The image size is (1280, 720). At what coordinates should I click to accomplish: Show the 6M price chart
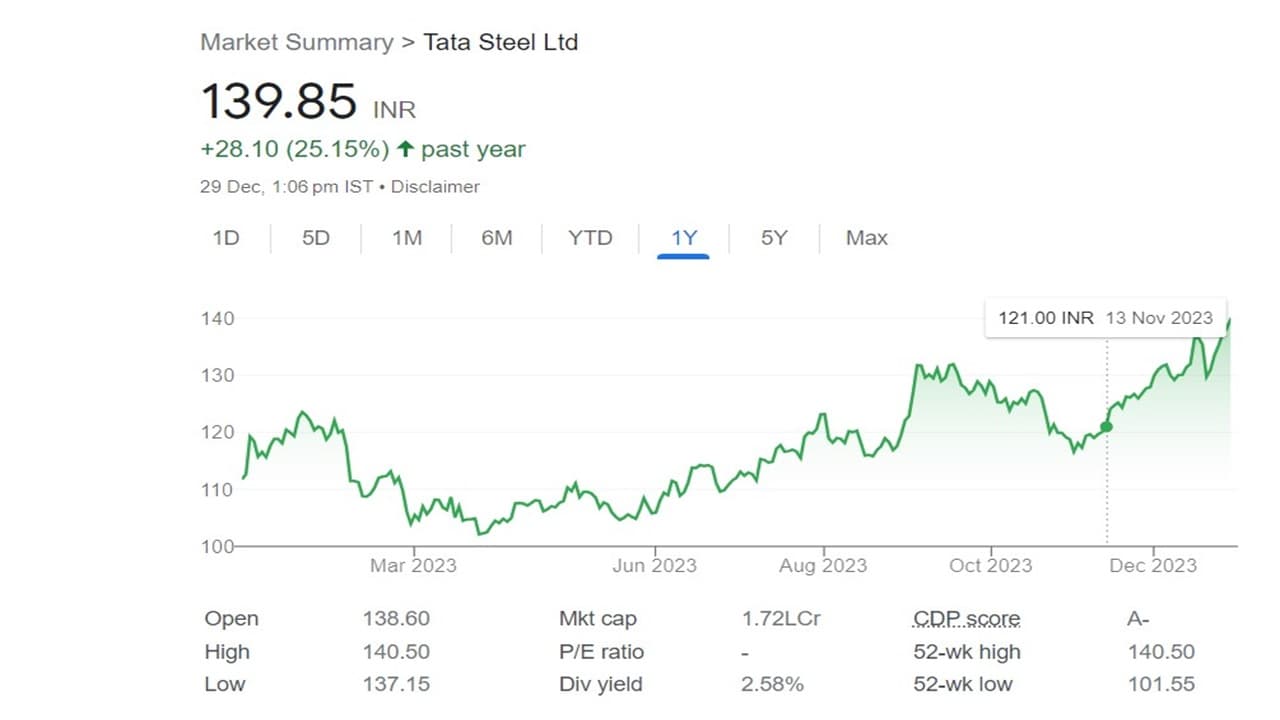coord(496,238)
